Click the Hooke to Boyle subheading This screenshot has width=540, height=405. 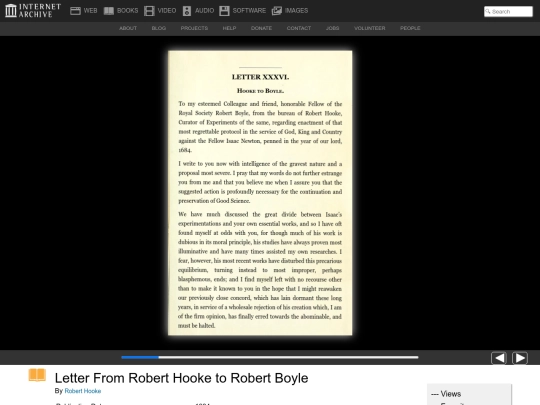[260, 91]
